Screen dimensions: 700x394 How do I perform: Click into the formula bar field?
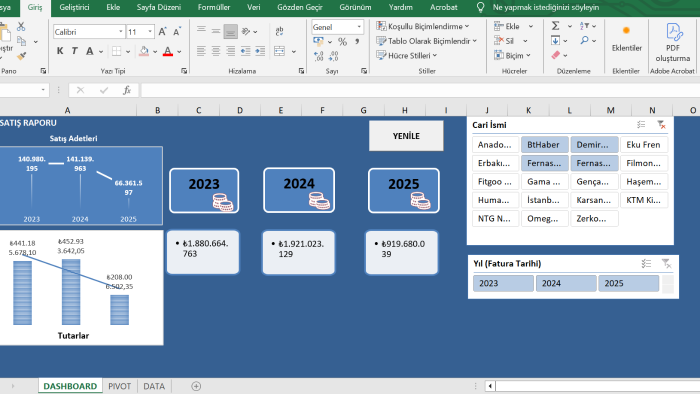click(420, 90)
